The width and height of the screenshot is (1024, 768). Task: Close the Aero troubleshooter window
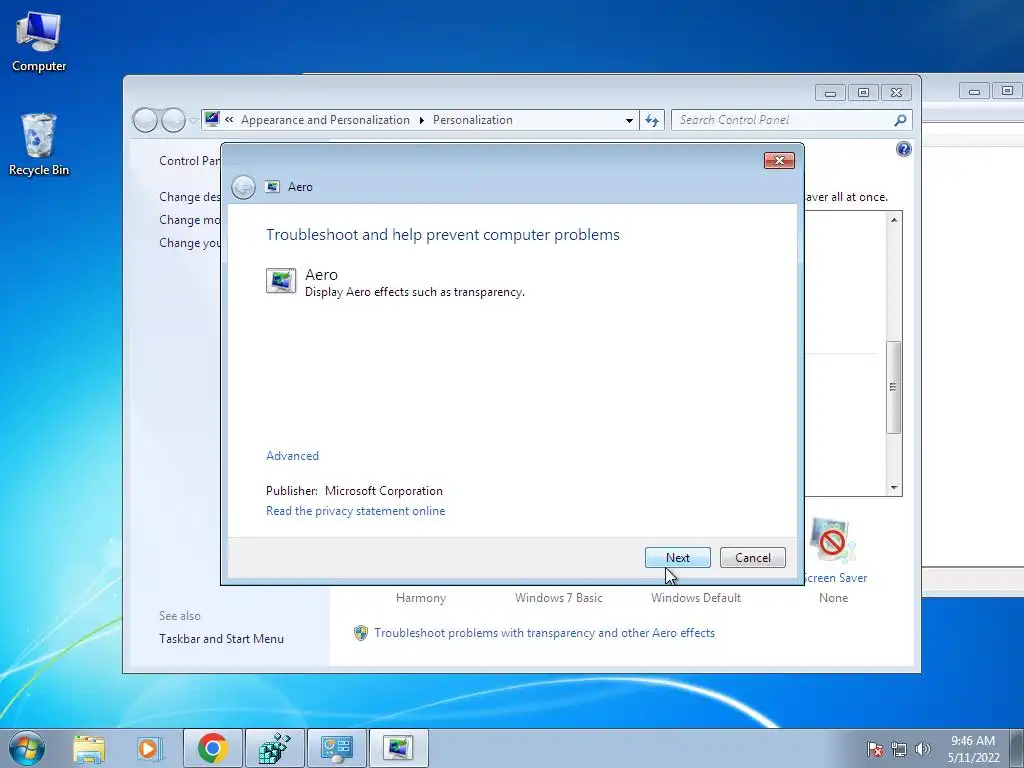coord(779,161)
